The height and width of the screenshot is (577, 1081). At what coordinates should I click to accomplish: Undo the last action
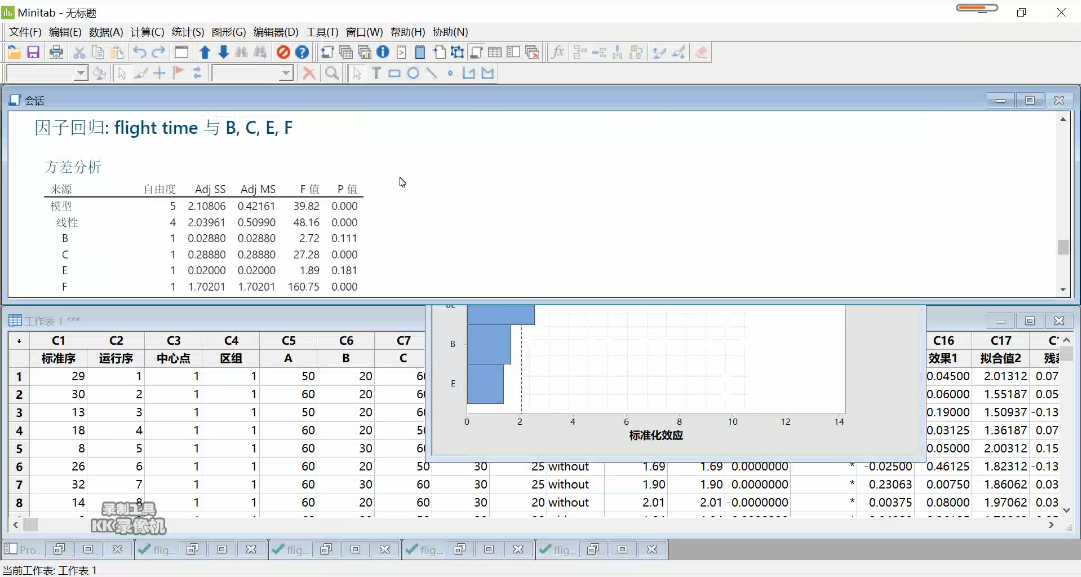click(140, 52)
